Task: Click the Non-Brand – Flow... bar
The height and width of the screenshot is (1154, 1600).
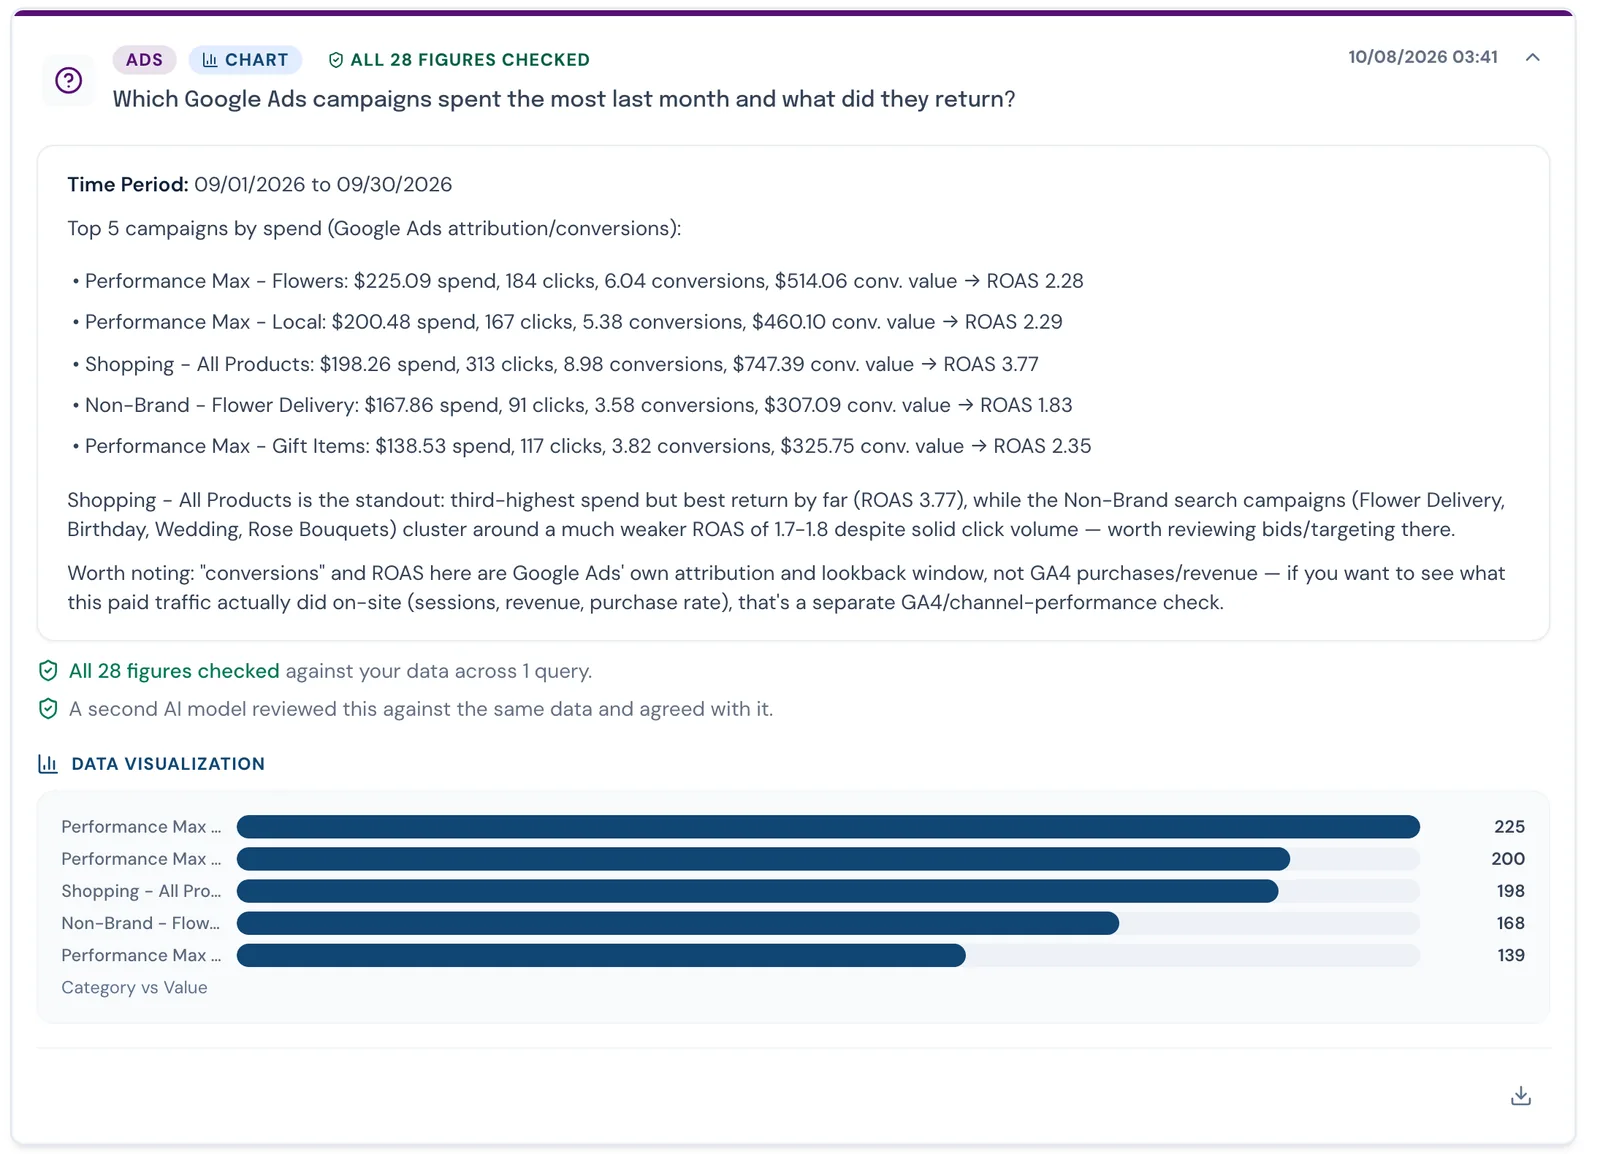Action: tap(678, 923)
